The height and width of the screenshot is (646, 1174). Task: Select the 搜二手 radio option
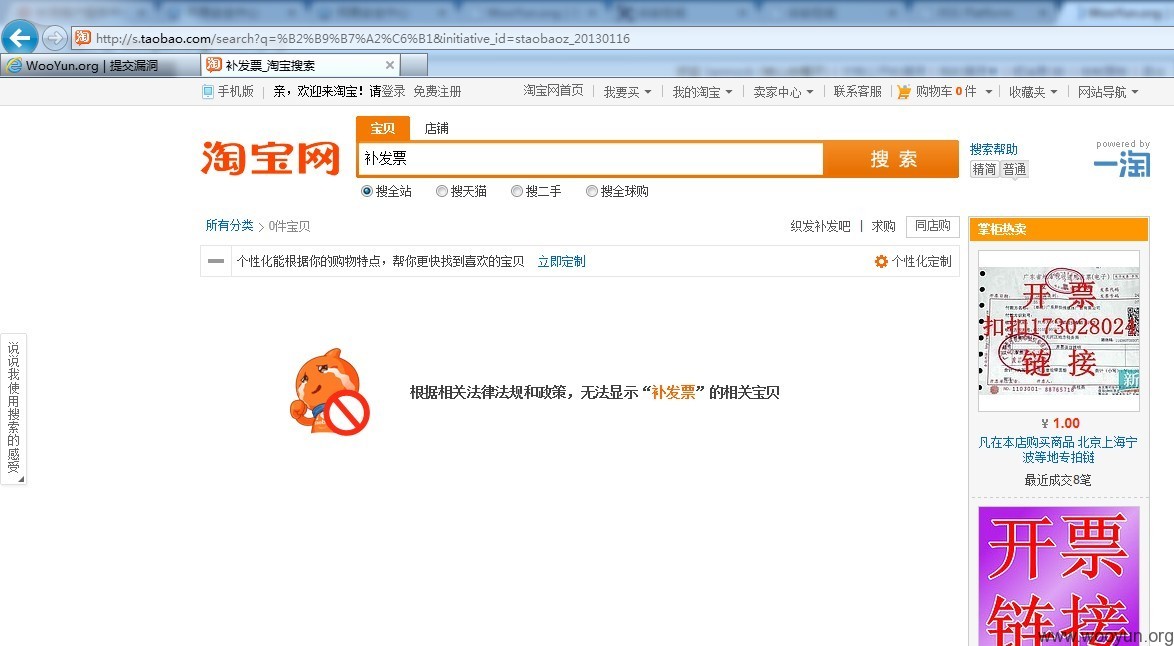pos(517,192)
